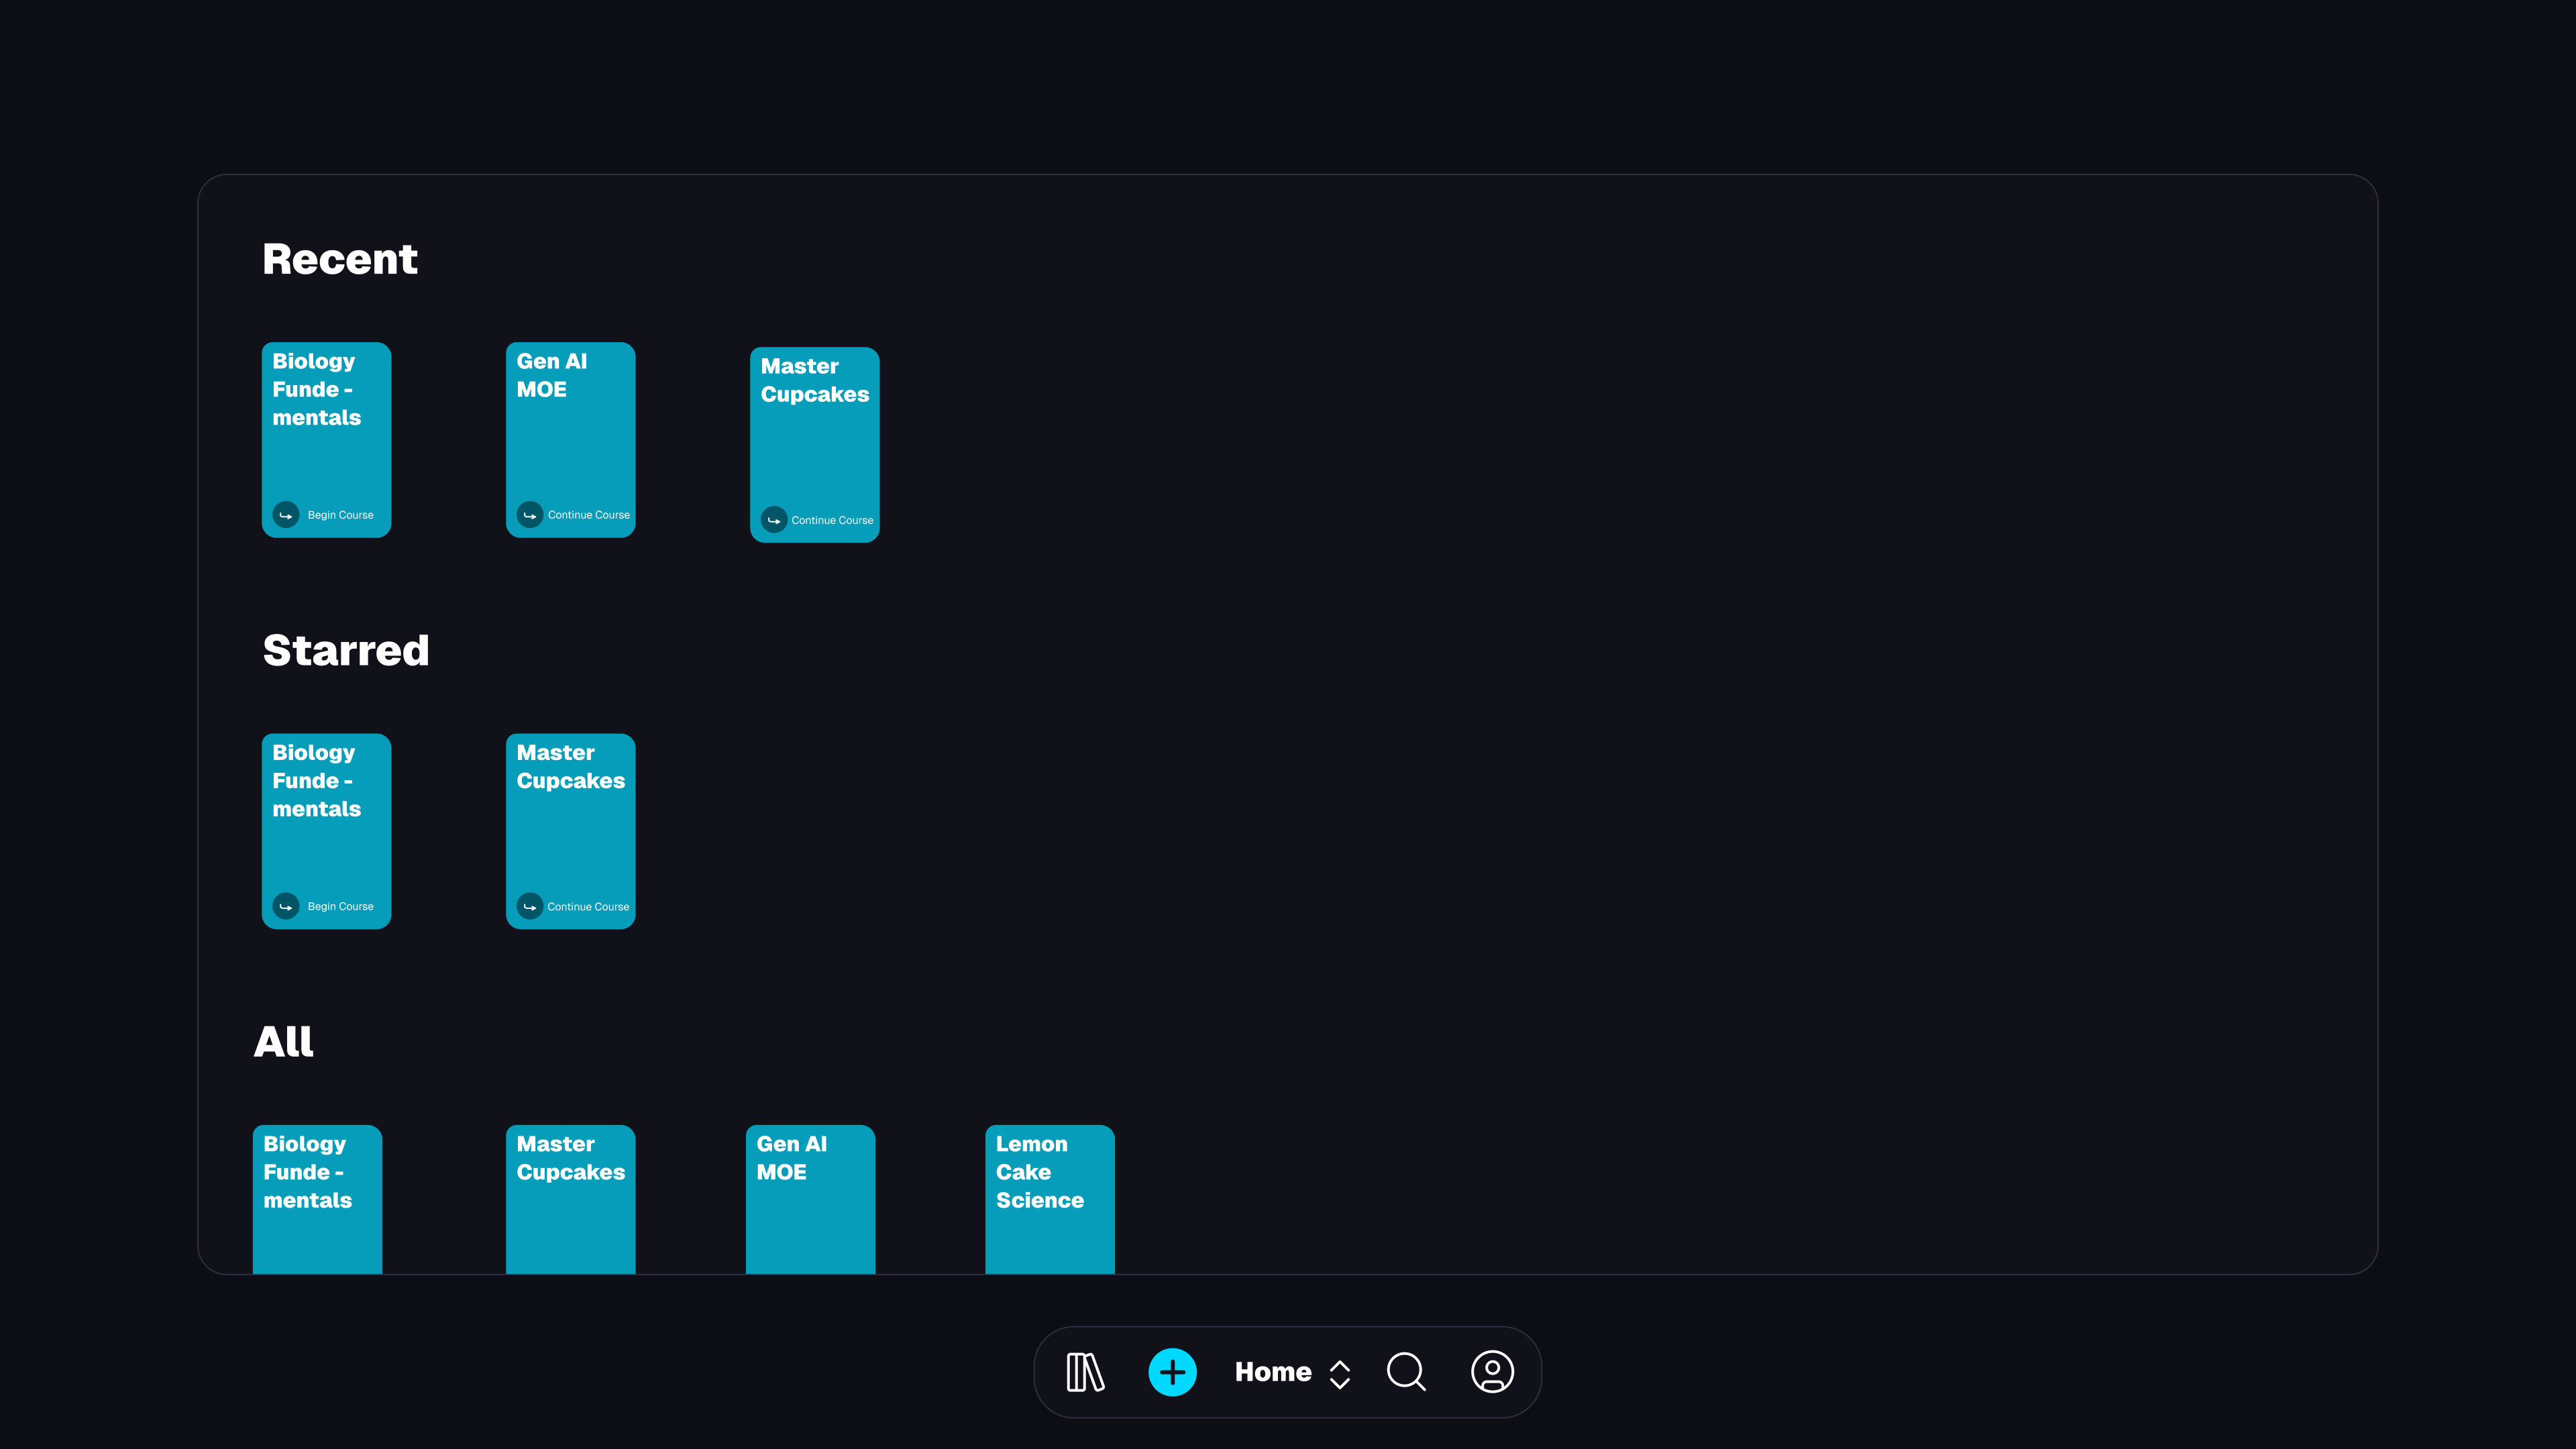Screen dimensions: 2576x1449
Task: Open Gen AI MOE card under All
Action: [x=810, y=1200]
